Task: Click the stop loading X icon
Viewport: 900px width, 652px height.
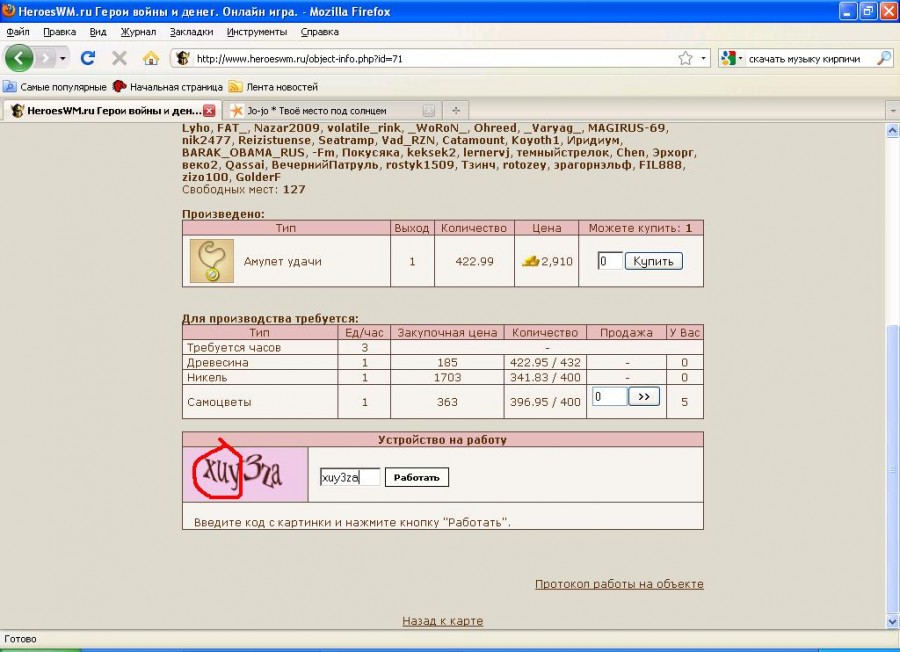Action: tap(119, 58)
